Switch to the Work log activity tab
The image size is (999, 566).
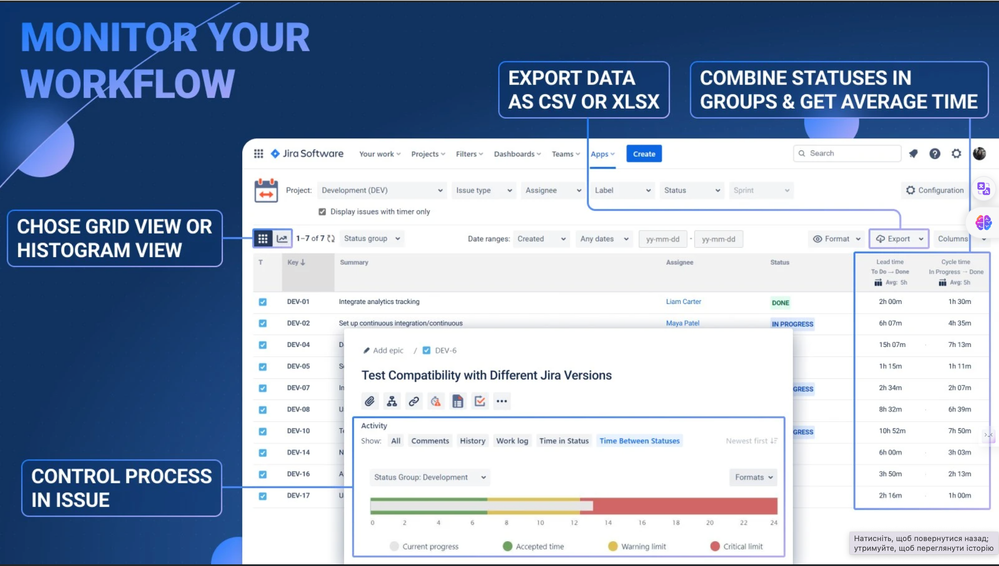point(512,441)
